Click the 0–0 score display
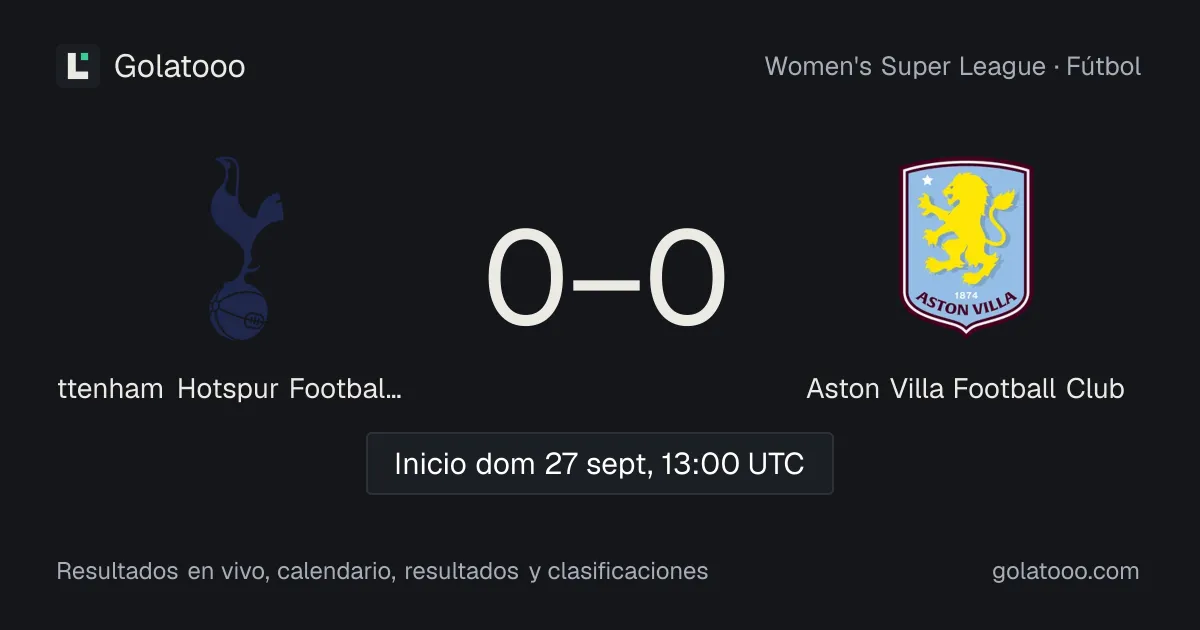This screenshot has width=1200, height=630. click(x=606, y=279)
